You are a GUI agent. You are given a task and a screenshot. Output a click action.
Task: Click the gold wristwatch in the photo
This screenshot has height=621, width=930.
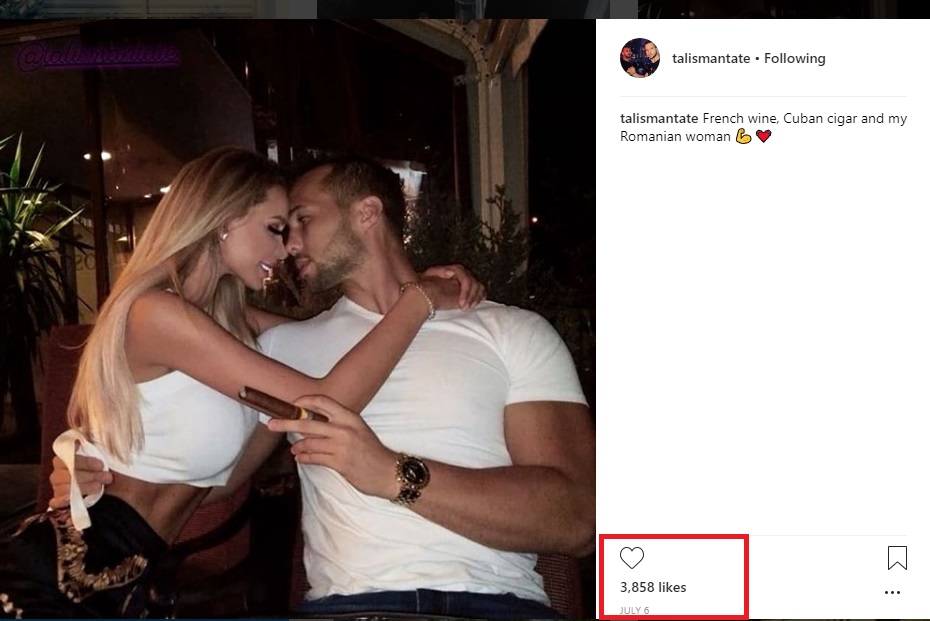click(411, 478)
